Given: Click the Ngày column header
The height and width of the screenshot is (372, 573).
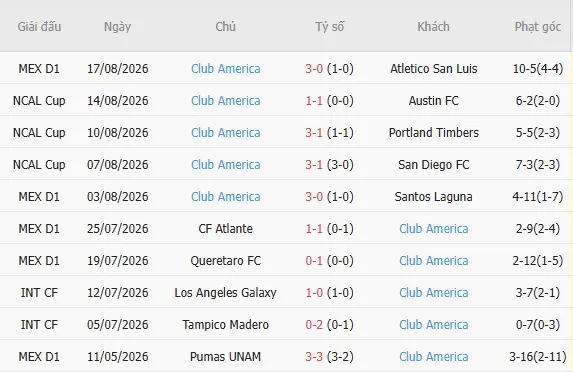Looking at the screenshot, I should 117,27.
